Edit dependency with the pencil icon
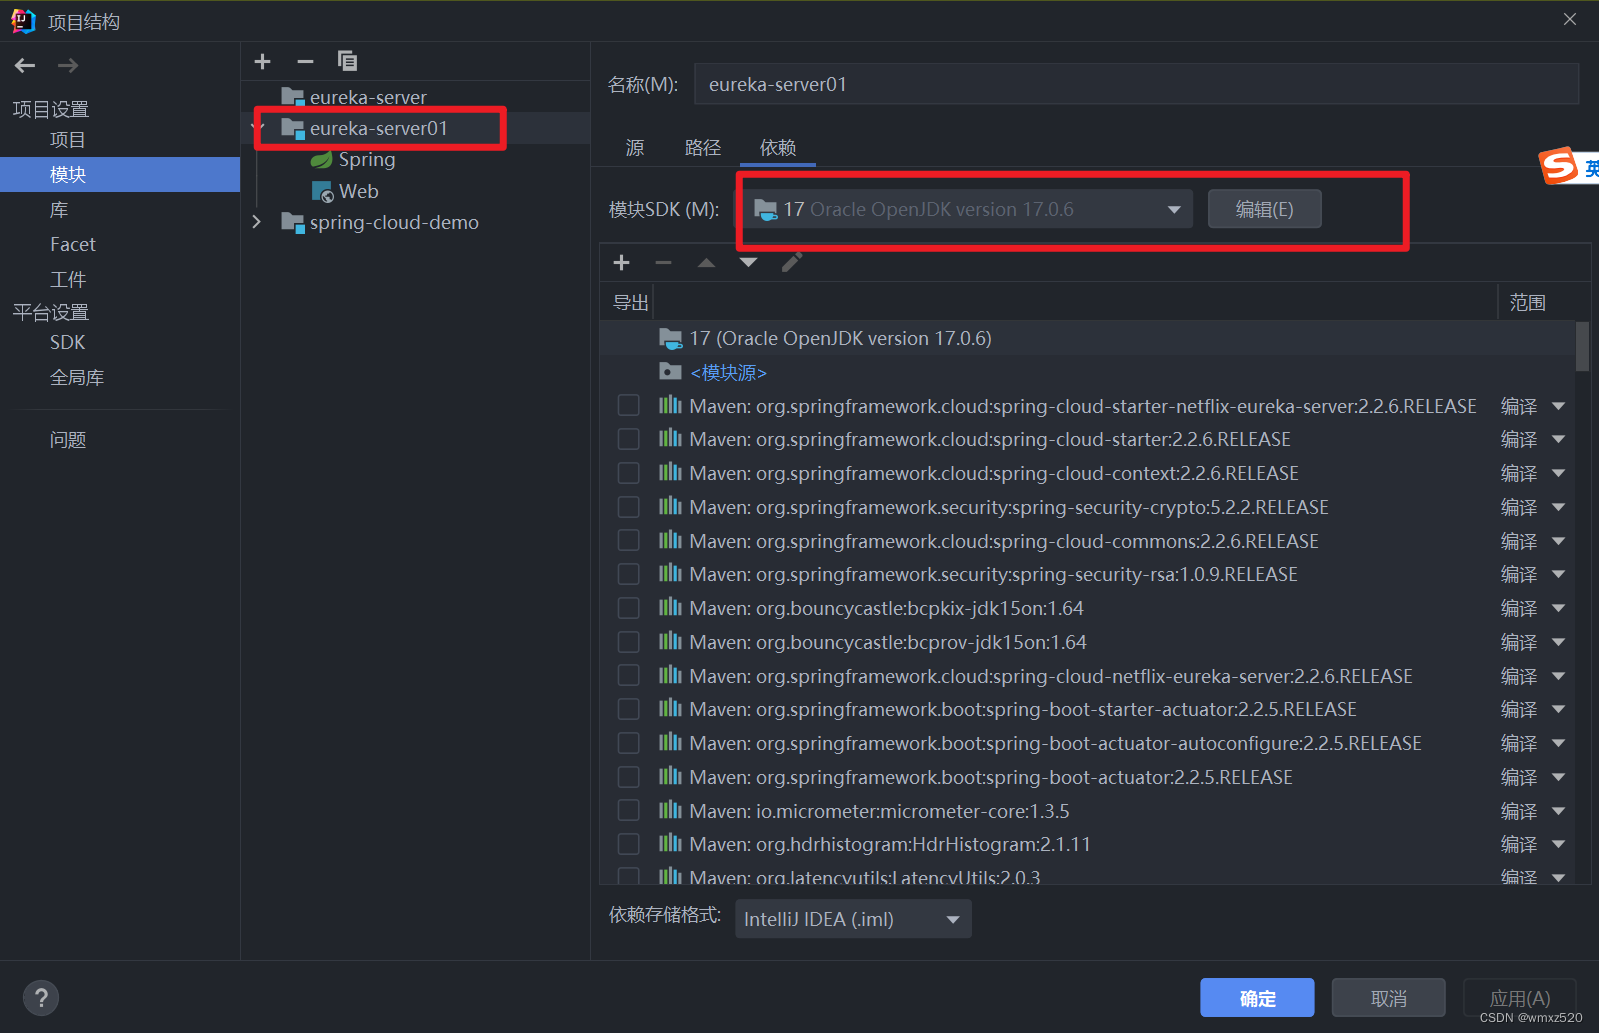 click(791, 263)
